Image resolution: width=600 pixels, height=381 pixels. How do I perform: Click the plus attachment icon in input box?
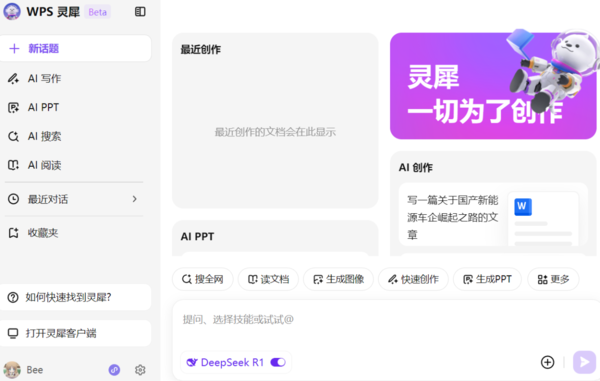(x=548, y=362)
